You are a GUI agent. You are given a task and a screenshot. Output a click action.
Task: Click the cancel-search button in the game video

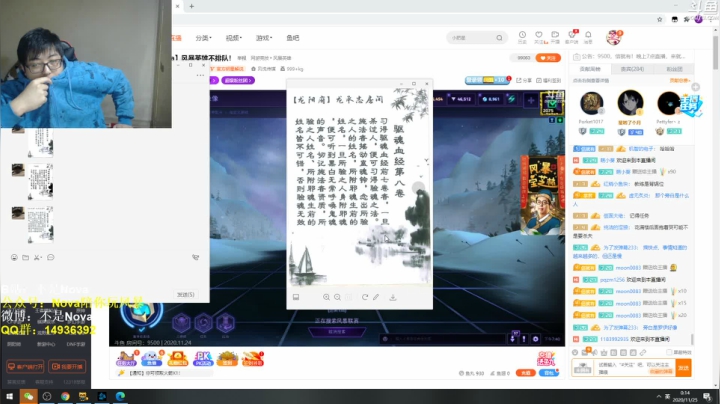[337, 331]
